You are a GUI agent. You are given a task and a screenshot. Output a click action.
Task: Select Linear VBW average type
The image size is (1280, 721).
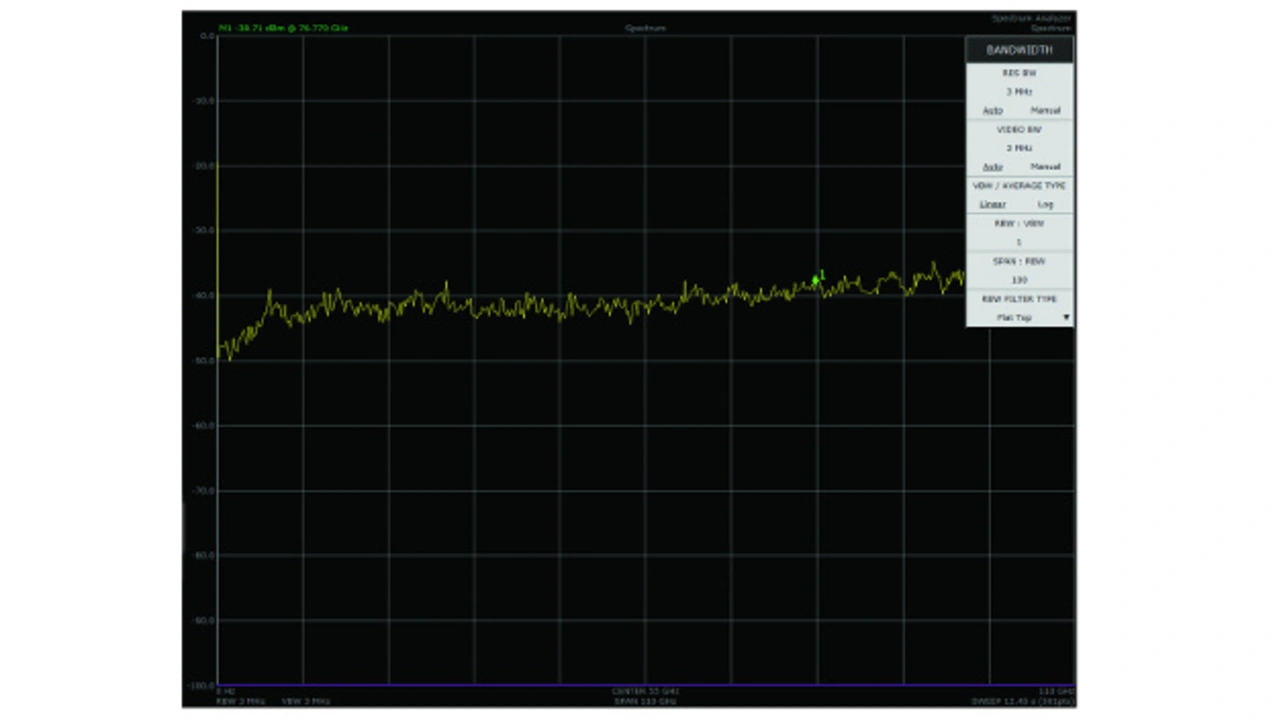(992, 204)
